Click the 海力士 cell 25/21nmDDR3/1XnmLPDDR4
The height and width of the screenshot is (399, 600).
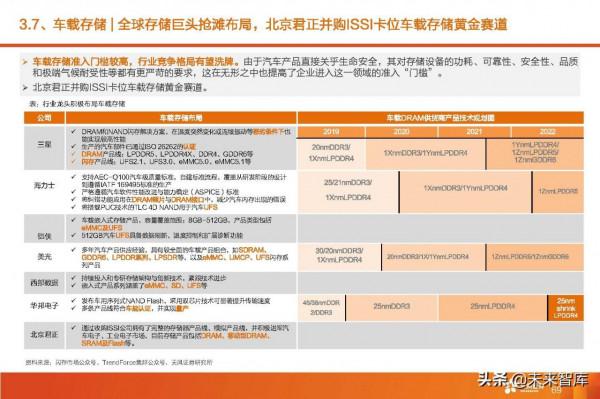click(348, 191)
